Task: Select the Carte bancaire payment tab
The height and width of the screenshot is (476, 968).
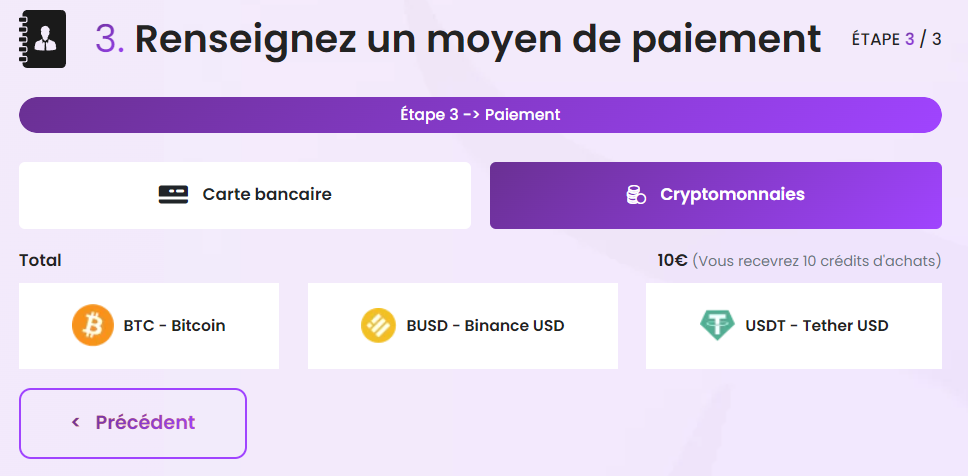Action: point(245,195)
